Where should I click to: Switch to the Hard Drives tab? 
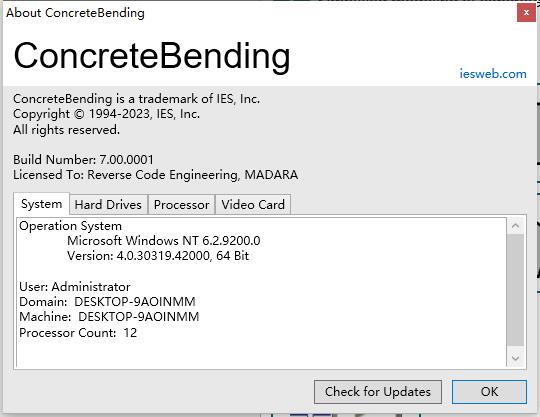click(x=108, y=205)
